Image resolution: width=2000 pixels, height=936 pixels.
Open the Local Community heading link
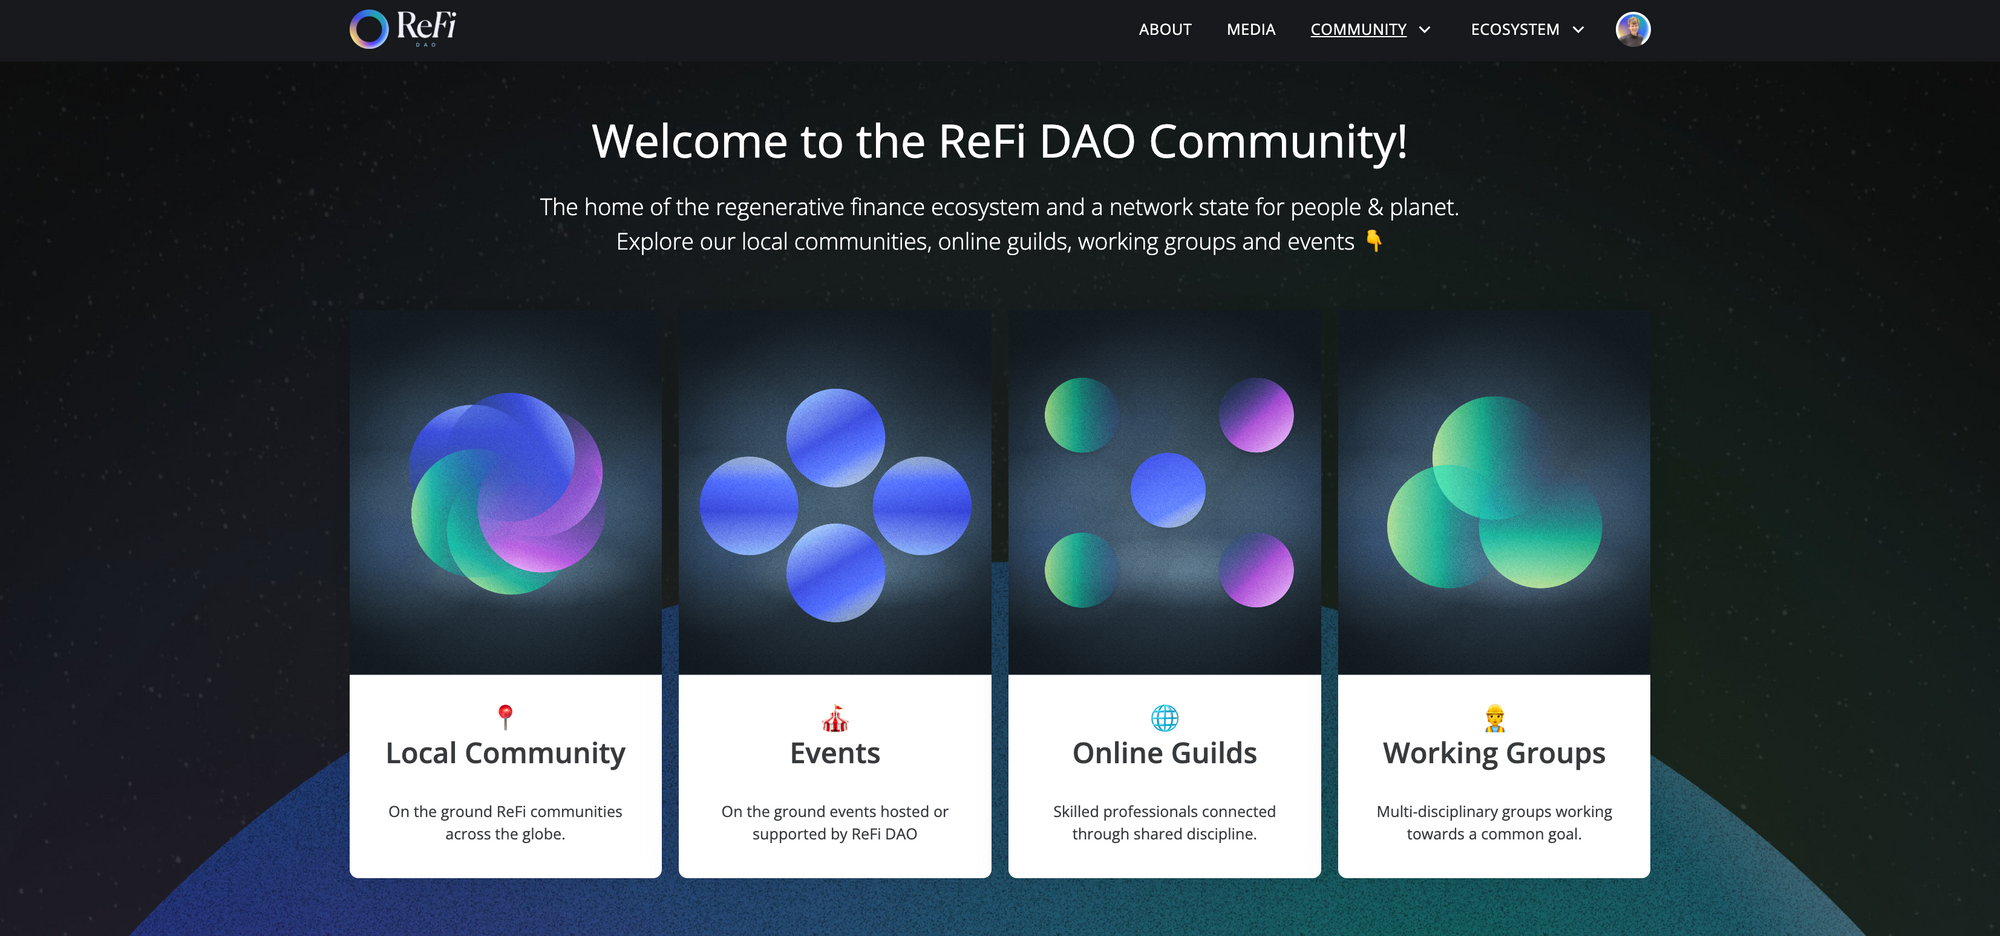[x=505, y=753]
